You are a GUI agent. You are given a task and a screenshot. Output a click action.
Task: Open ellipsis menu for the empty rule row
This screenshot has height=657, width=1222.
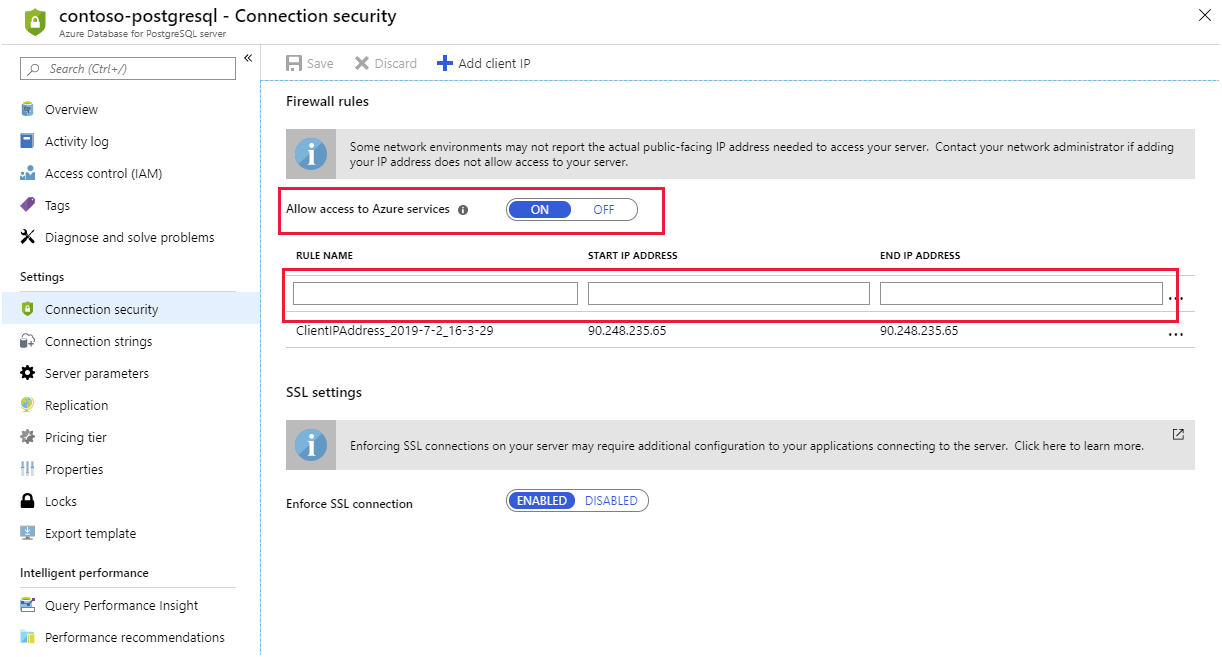(x=1176, y=298)
